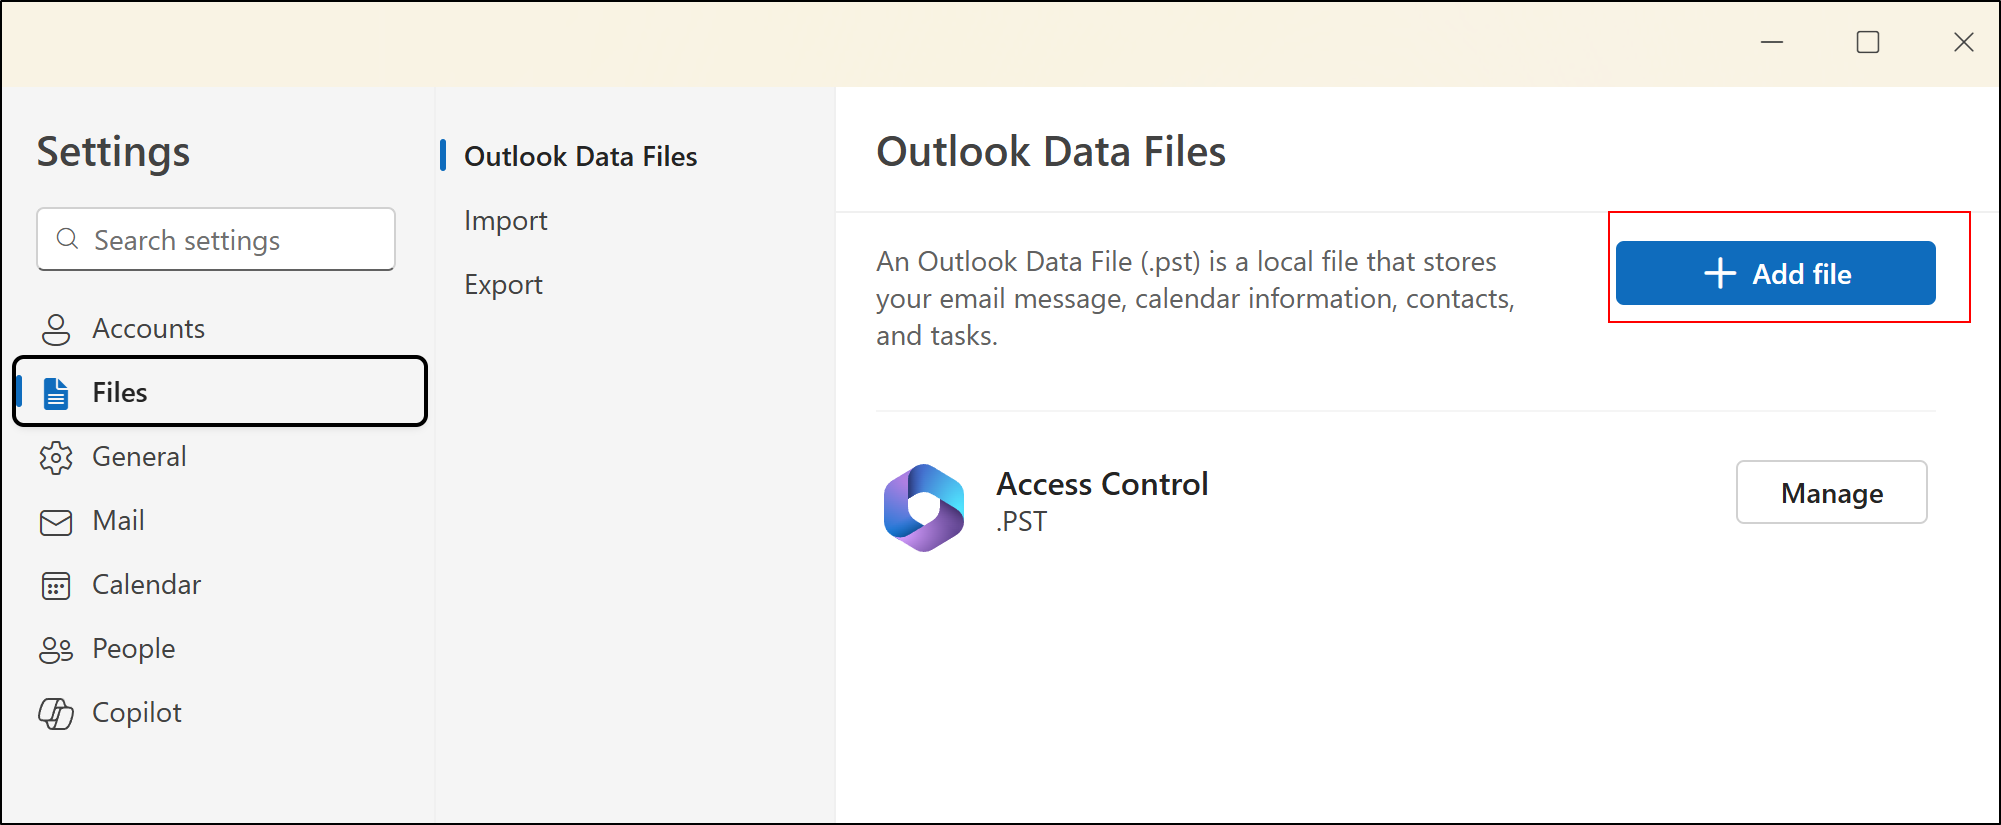2001x825 pixels.
Task: Open the Export section
Action: point(503,285)
